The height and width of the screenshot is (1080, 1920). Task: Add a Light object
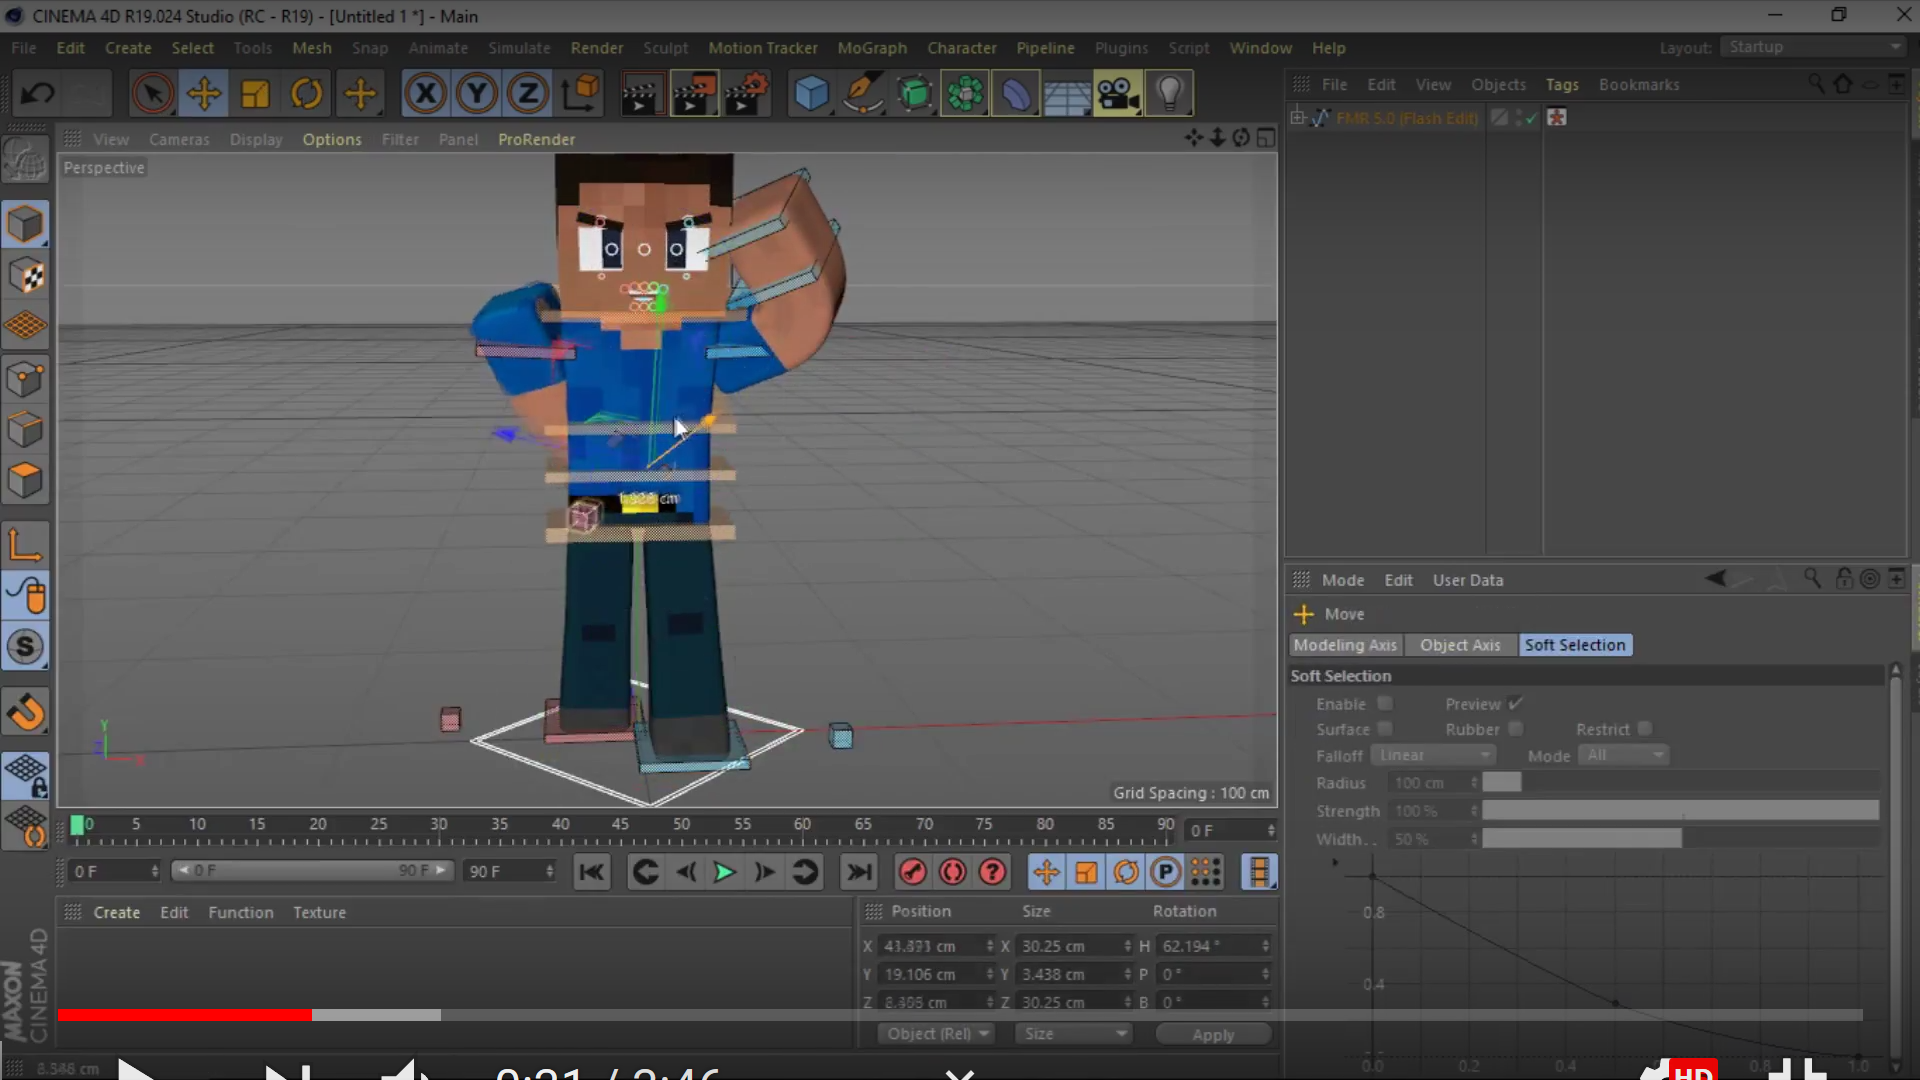tap(1169, 94)
